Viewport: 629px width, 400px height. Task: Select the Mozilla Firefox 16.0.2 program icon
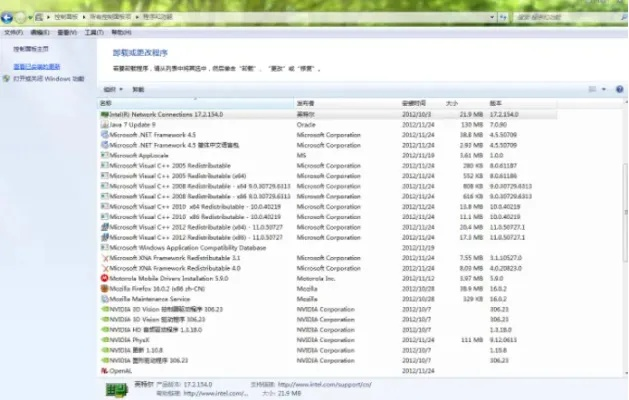tap(105, 289)
